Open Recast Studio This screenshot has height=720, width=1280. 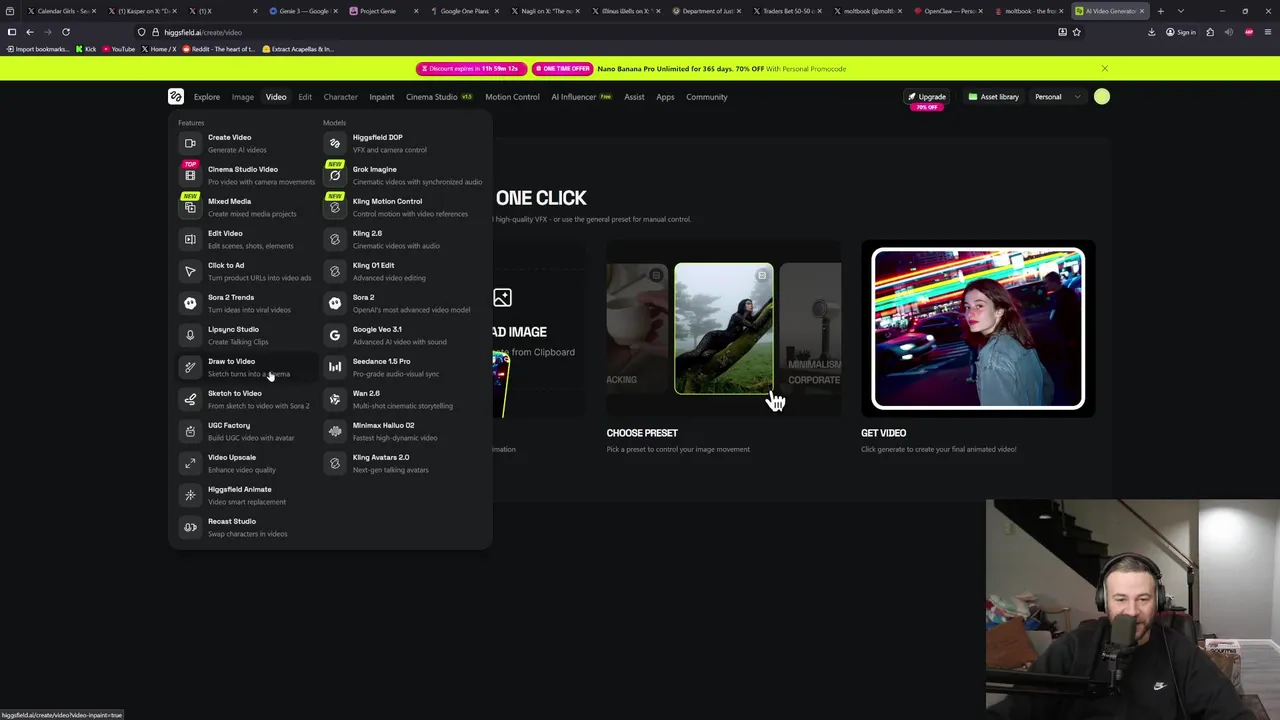click(245, 527)
